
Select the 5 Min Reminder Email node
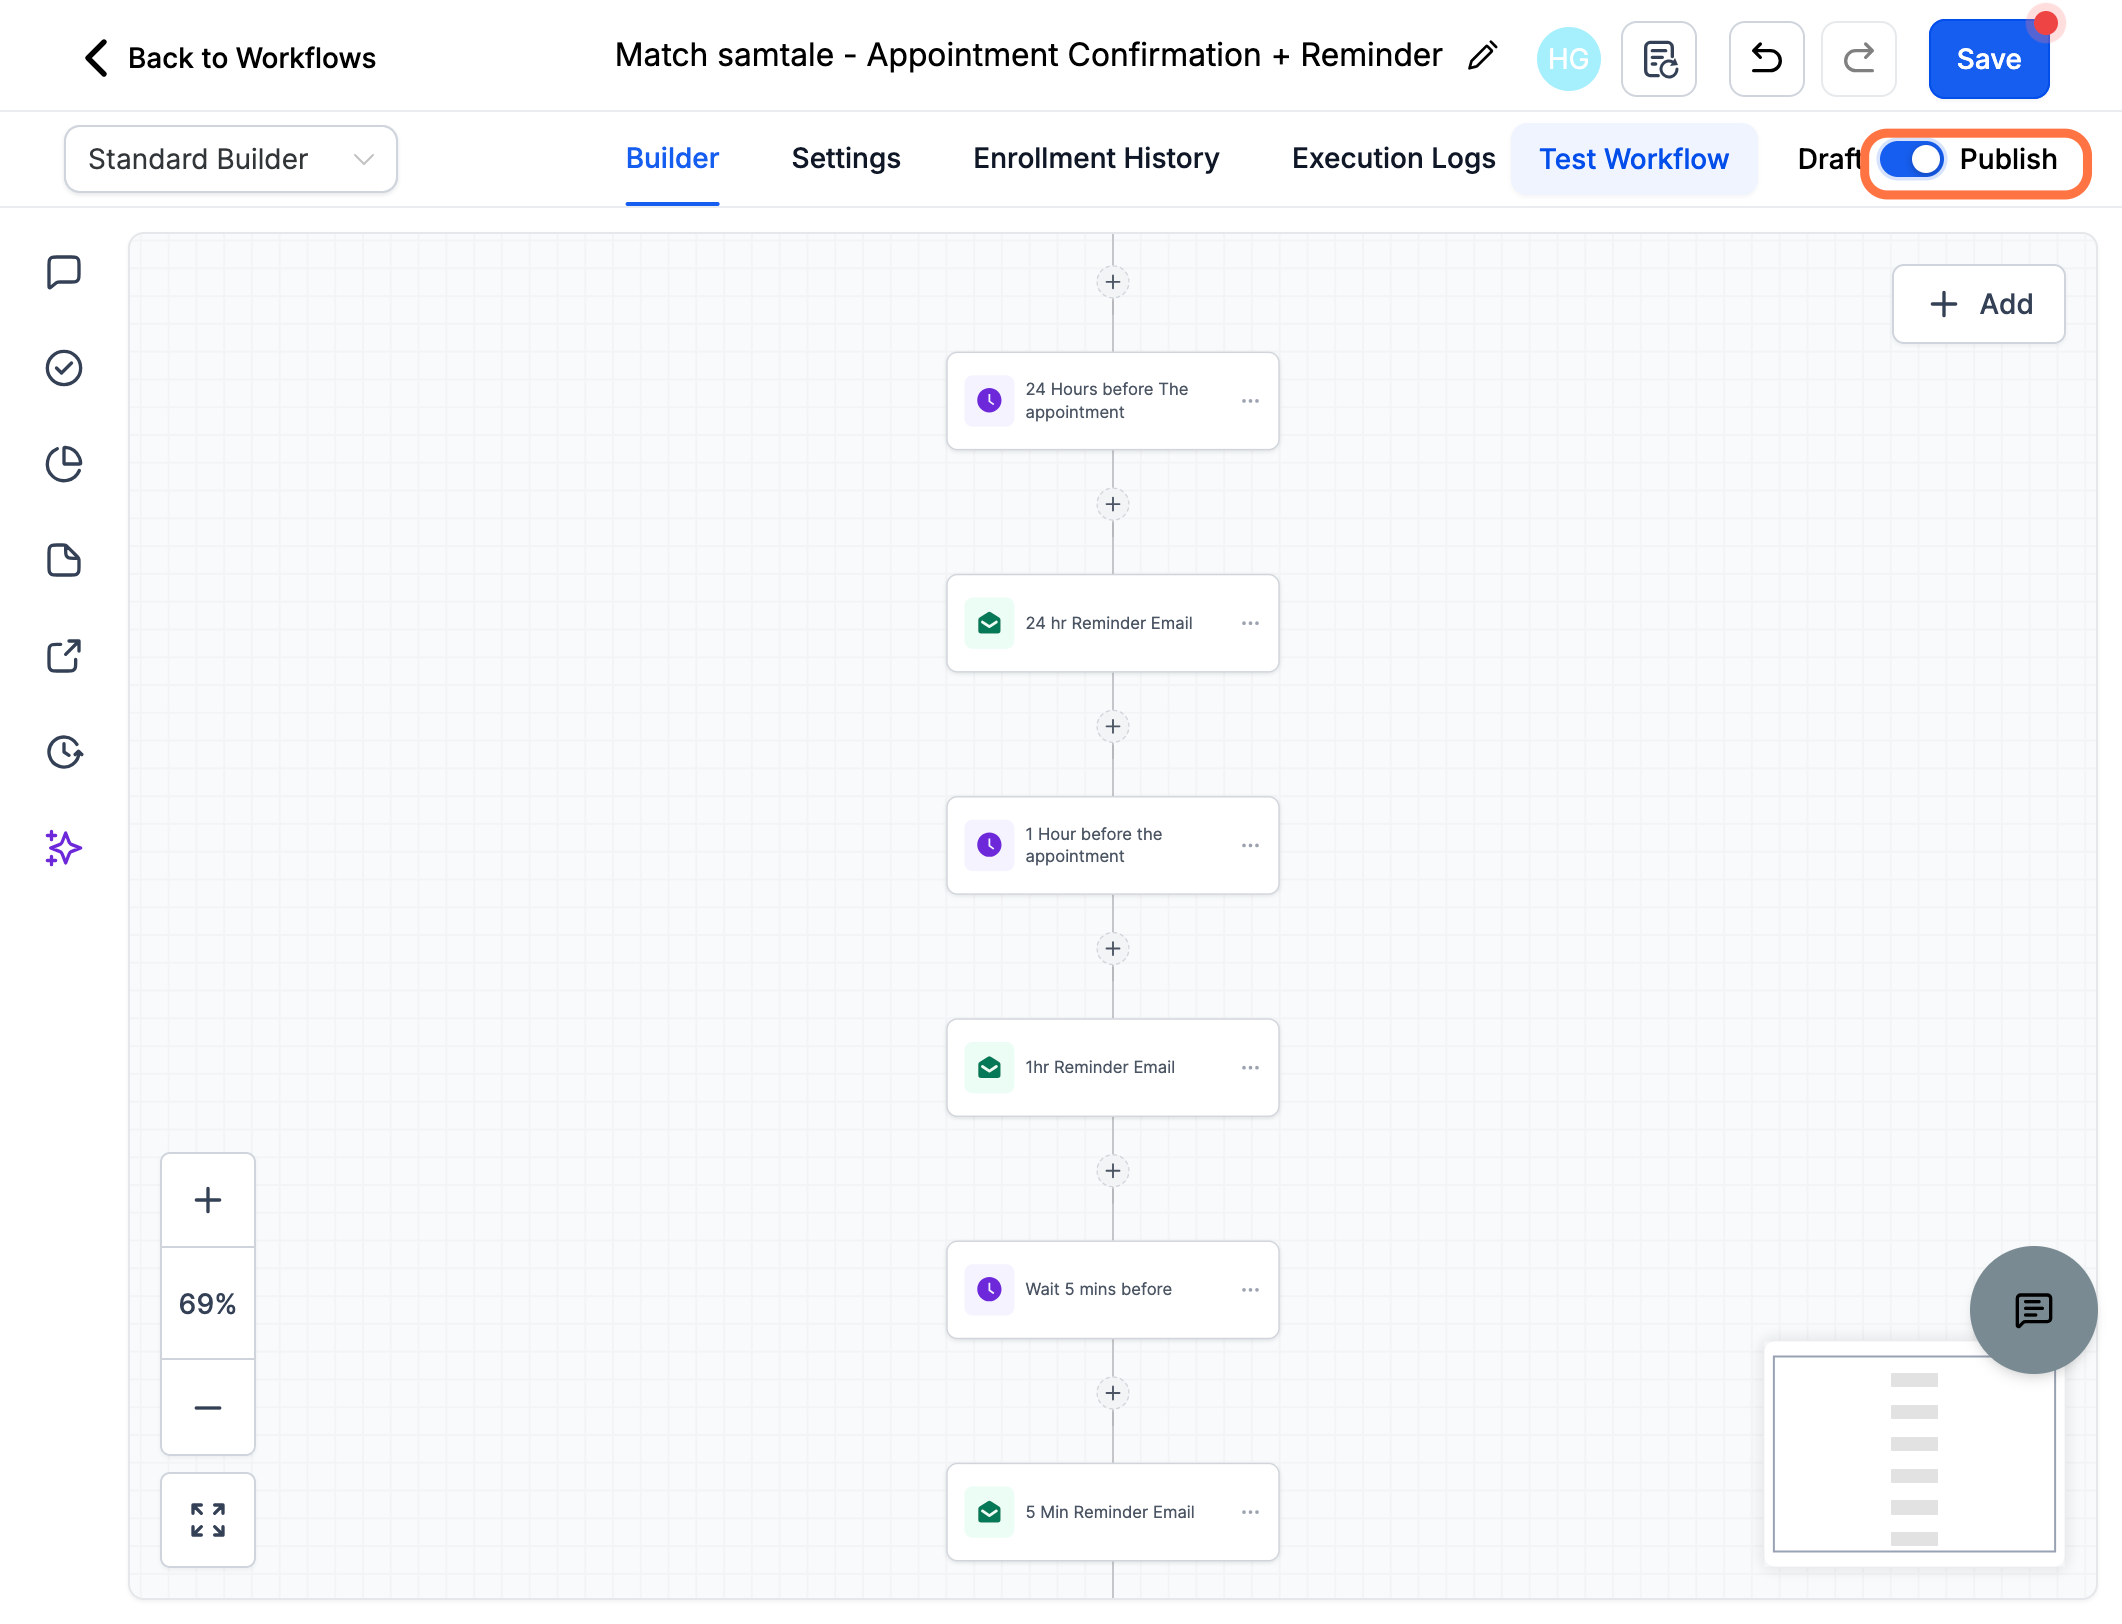pos(1113,1512)
